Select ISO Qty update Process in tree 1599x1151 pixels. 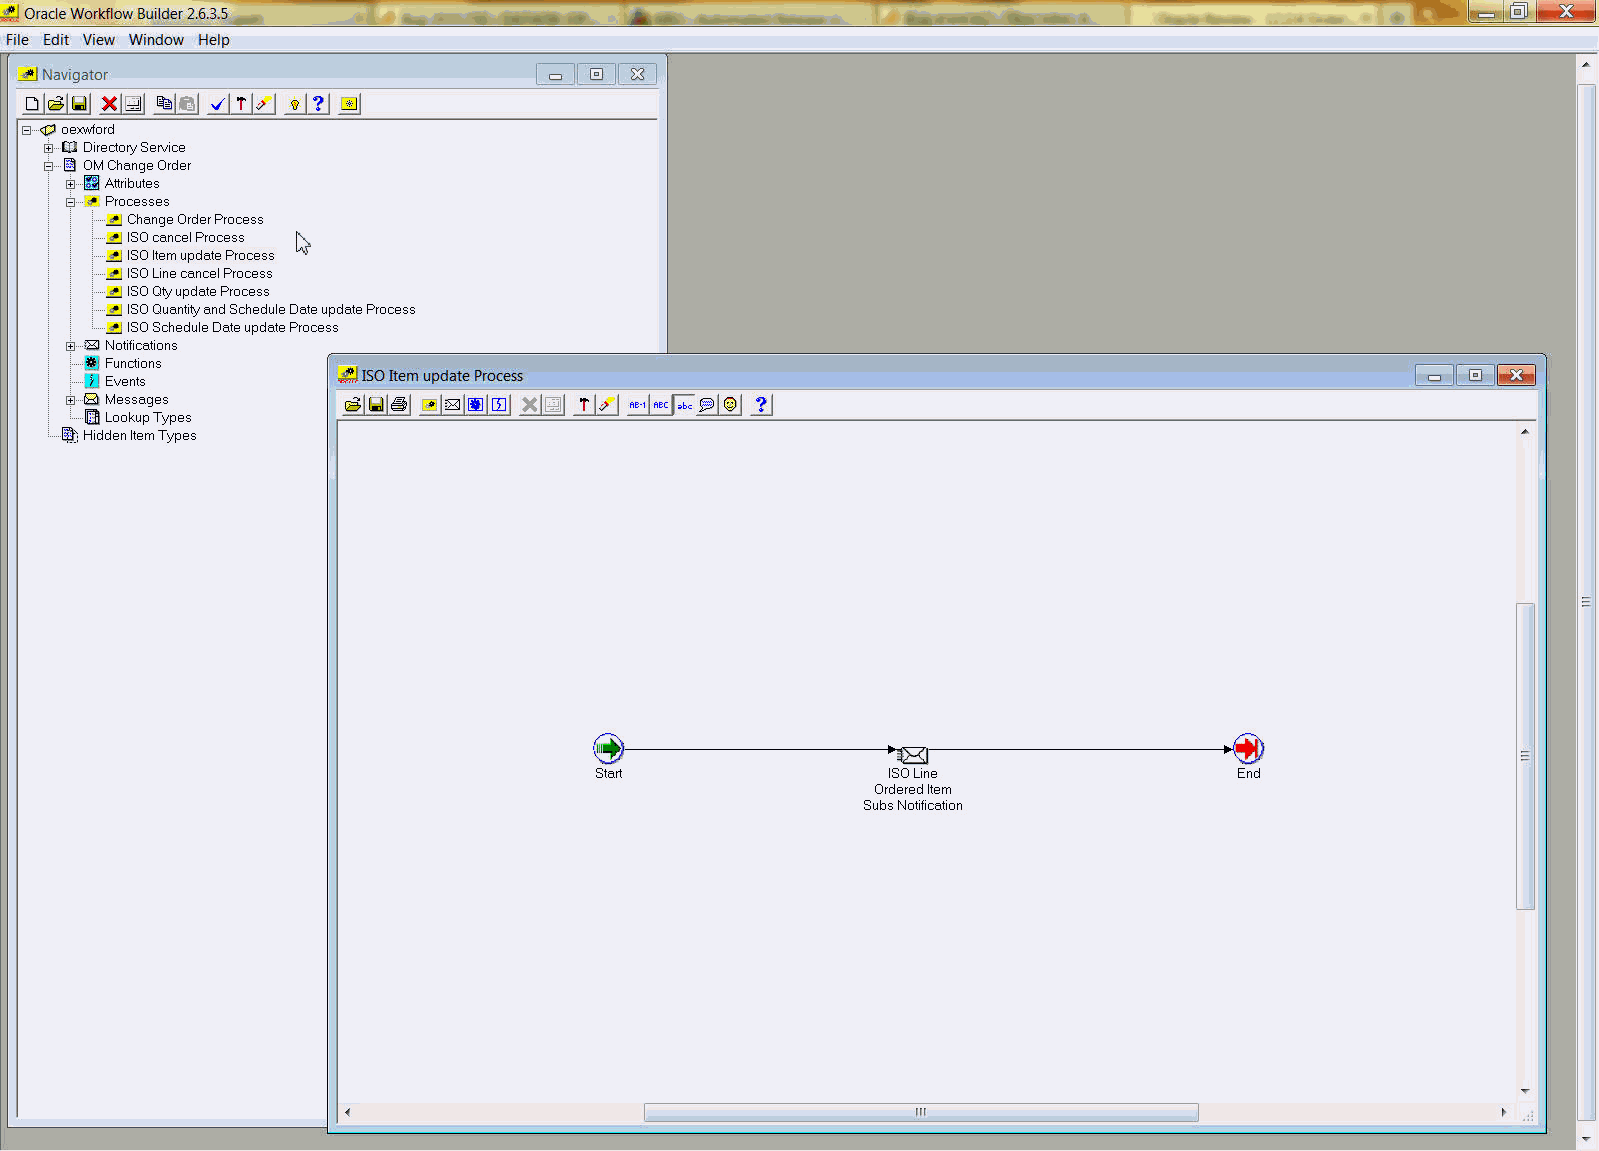click(198, 292)
